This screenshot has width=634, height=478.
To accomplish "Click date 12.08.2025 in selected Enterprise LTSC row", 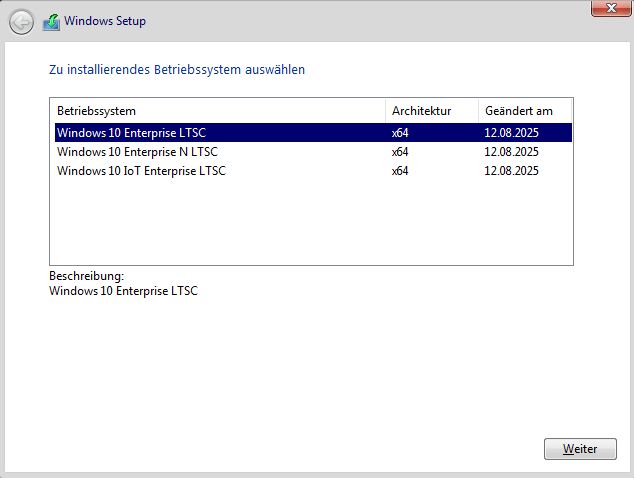I will coord(511,133).
